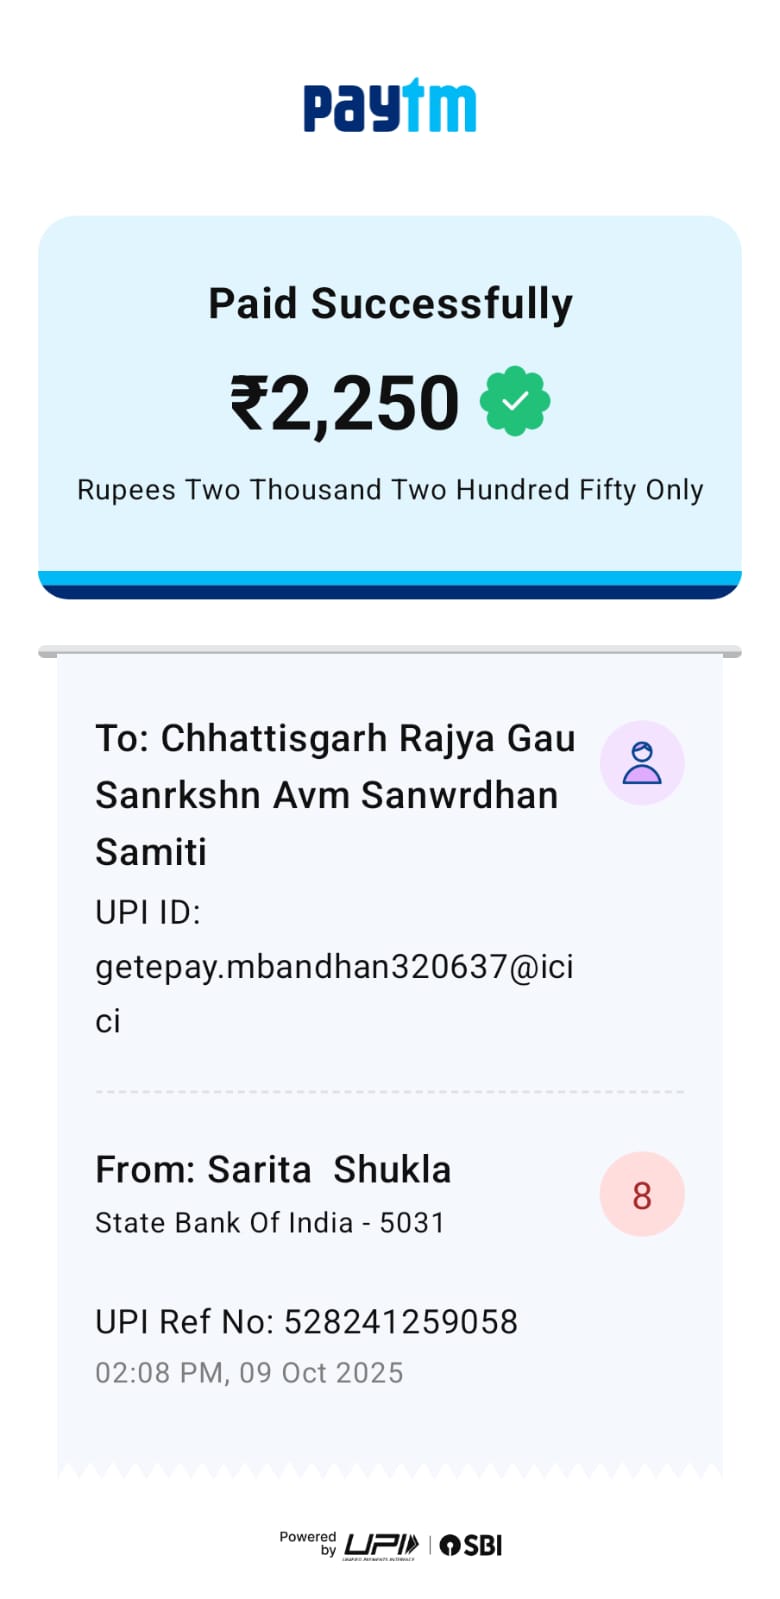The height and width of the screenshot is (1599, 780).
Task: Click the "Powered by" footer text
Action: pyautogui.click(x=308, y=1543)
